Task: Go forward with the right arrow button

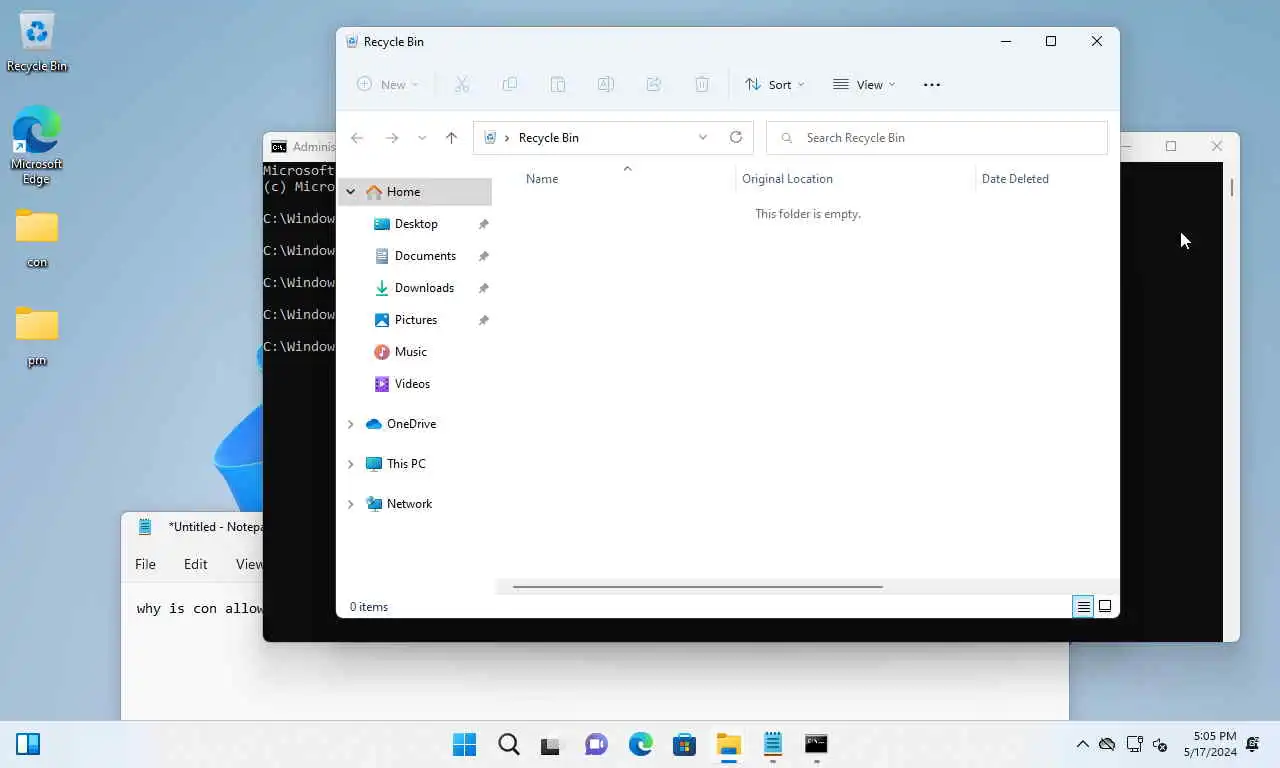Action: pos(392,138)
